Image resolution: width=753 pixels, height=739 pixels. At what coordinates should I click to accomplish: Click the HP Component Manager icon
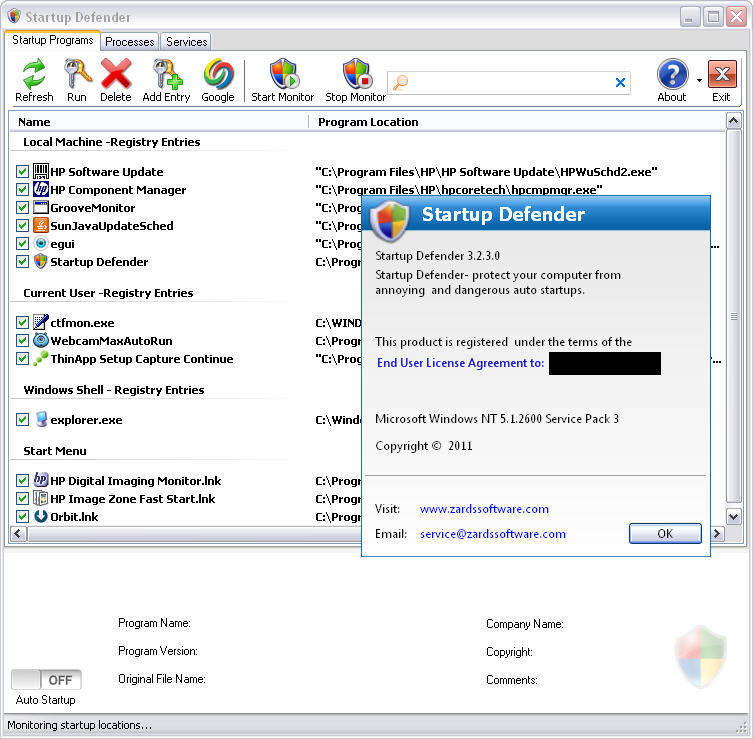click(x=41, y=189)
